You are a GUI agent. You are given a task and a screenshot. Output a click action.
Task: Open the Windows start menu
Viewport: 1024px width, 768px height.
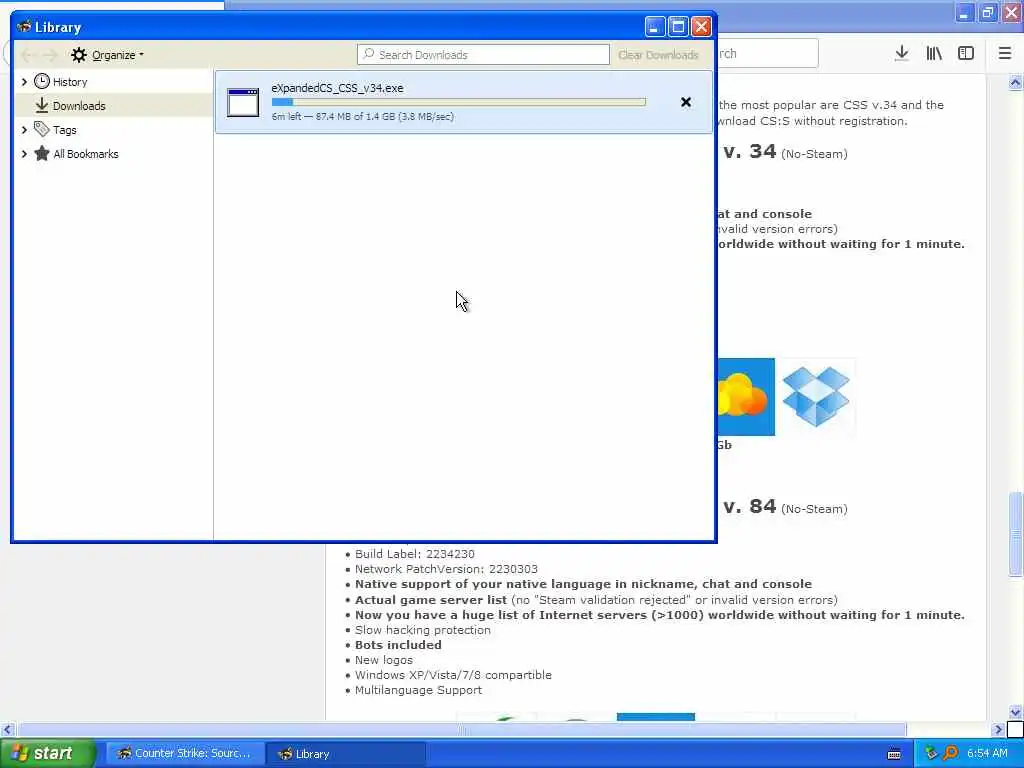click(47, 754)
